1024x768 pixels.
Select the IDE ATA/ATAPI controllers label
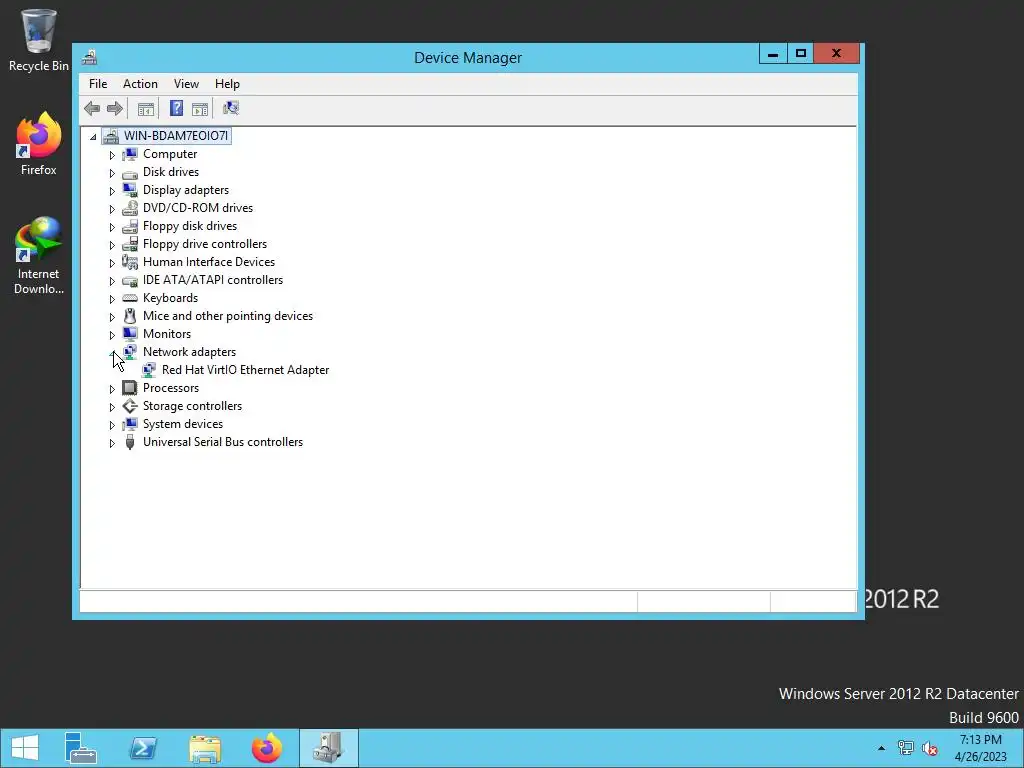213,280
